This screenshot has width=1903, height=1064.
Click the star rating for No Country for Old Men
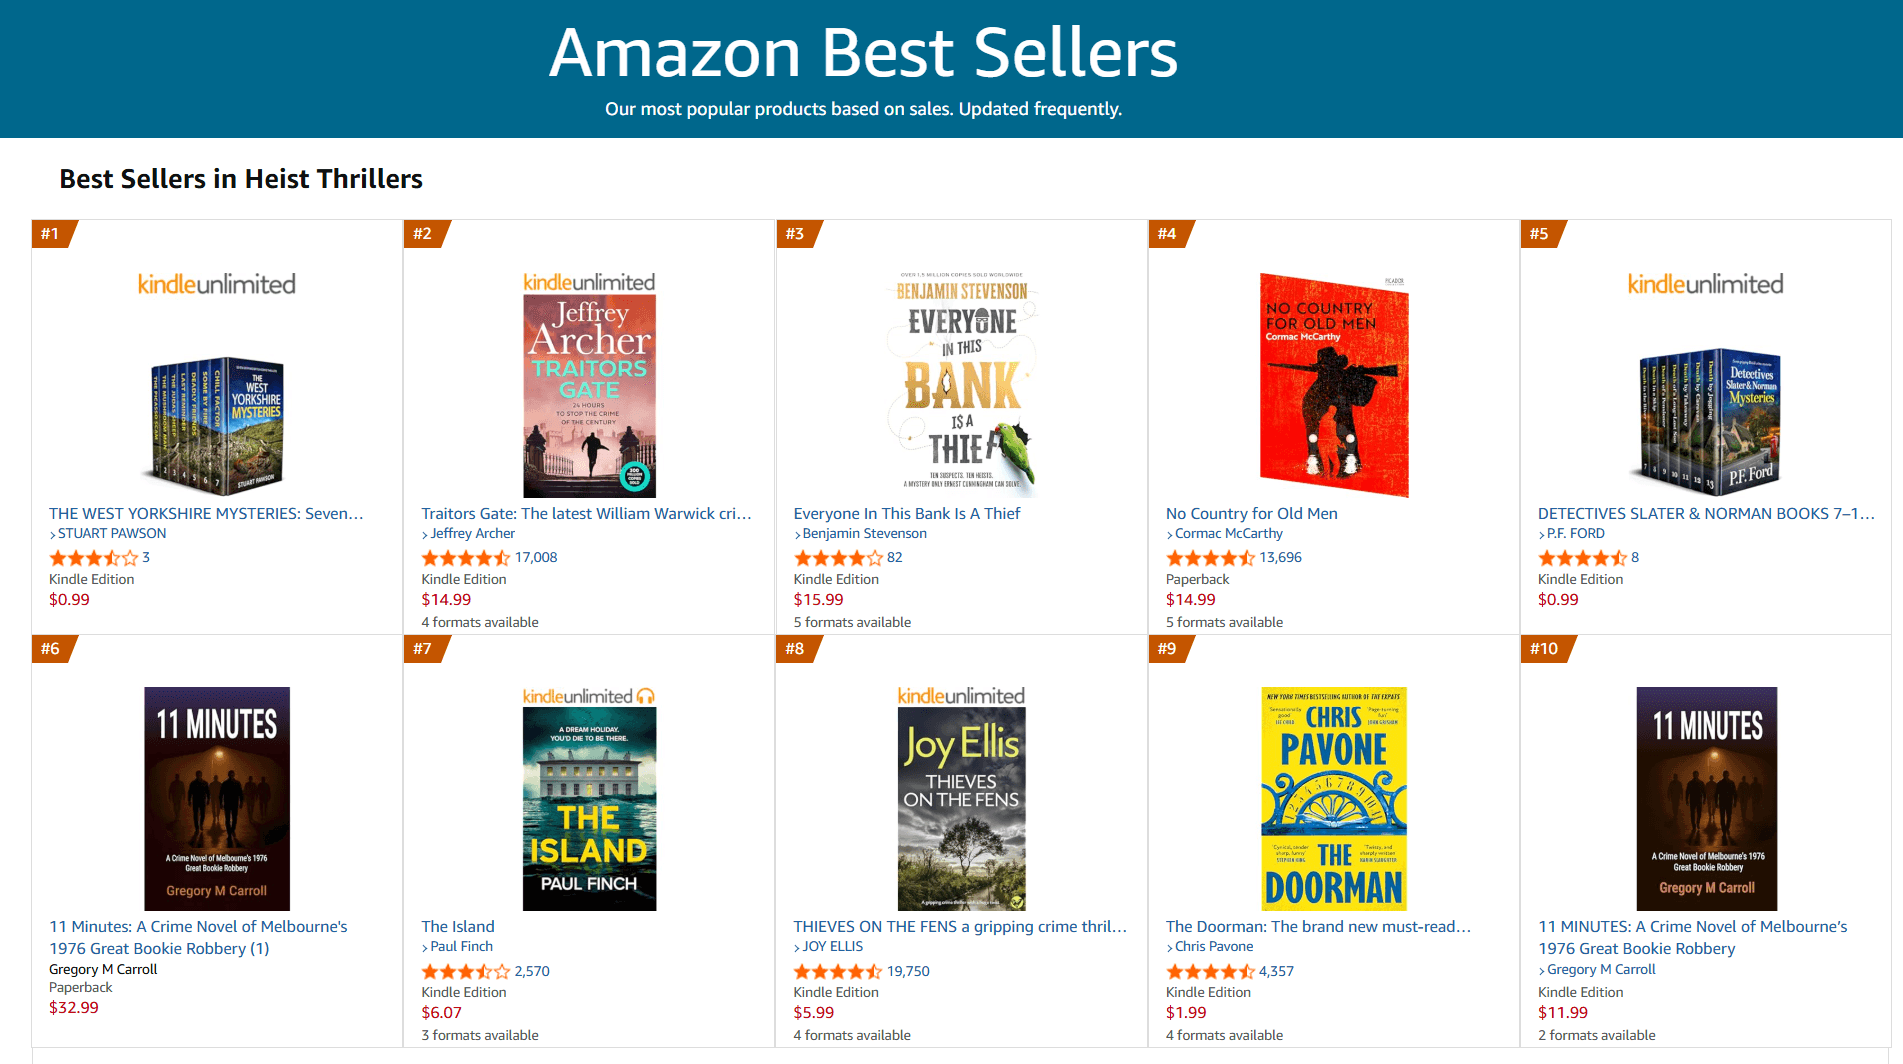pyautogui.click(x=1210, y=557)
